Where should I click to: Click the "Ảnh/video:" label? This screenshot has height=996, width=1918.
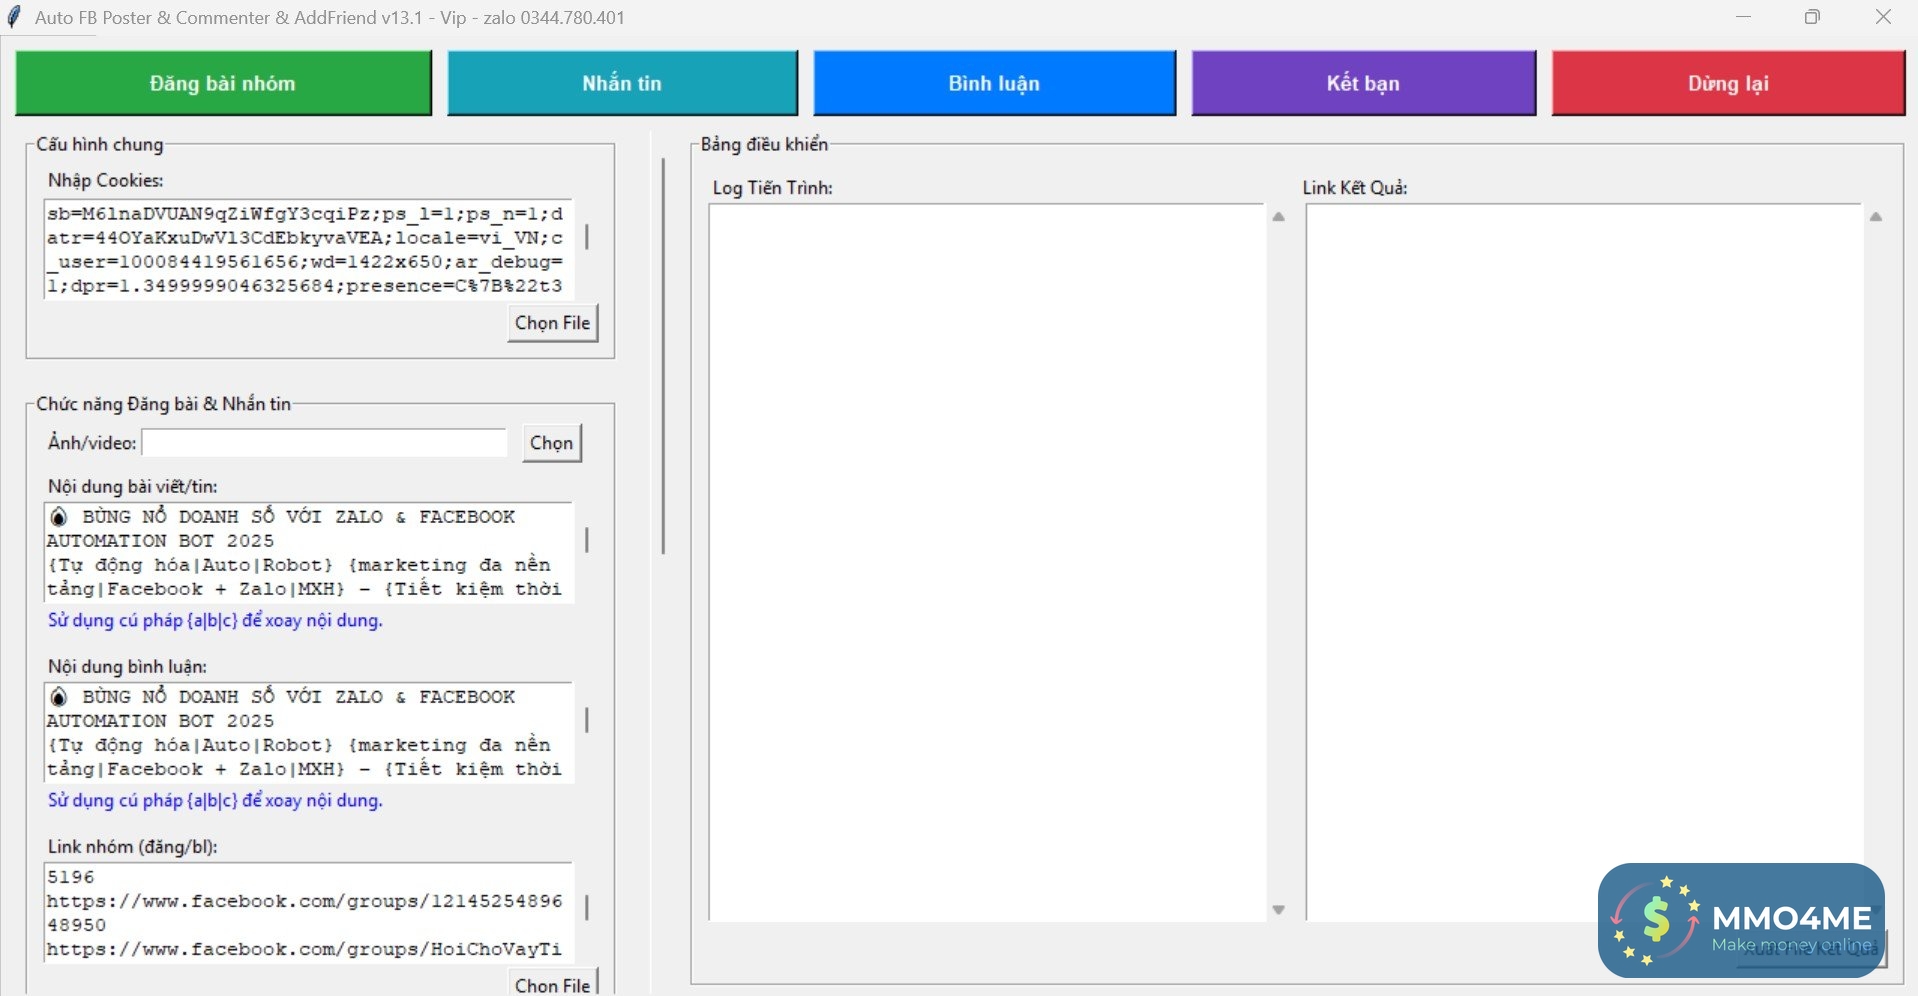click(92, 443)
